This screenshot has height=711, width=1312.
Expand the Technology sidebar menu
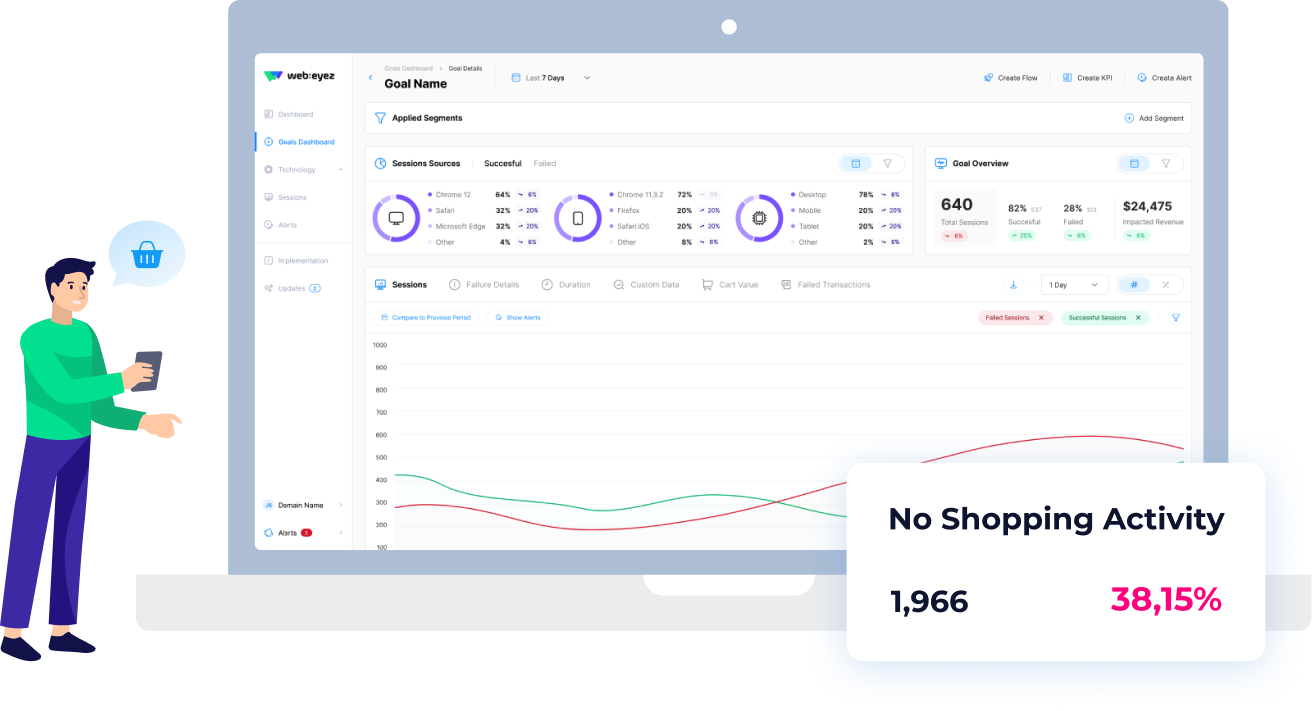coord(341,170)
